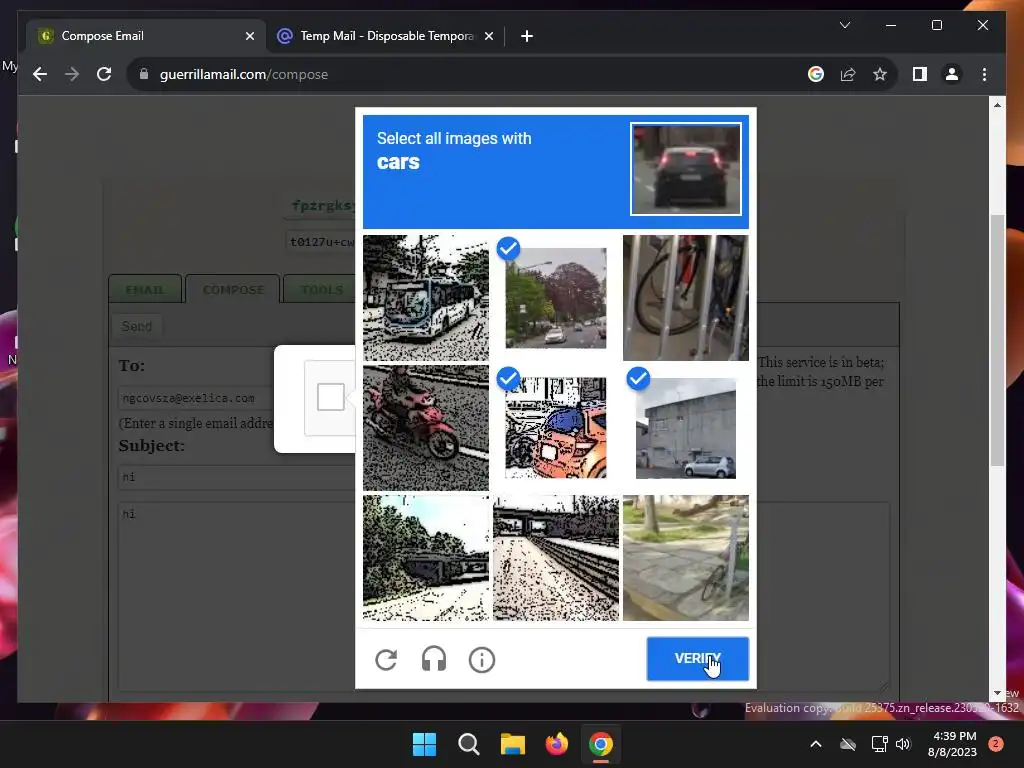Select the bridge over trees image tile
Image resolution: width=1024 pixels, height=768 pixels.
coord(426,558)
